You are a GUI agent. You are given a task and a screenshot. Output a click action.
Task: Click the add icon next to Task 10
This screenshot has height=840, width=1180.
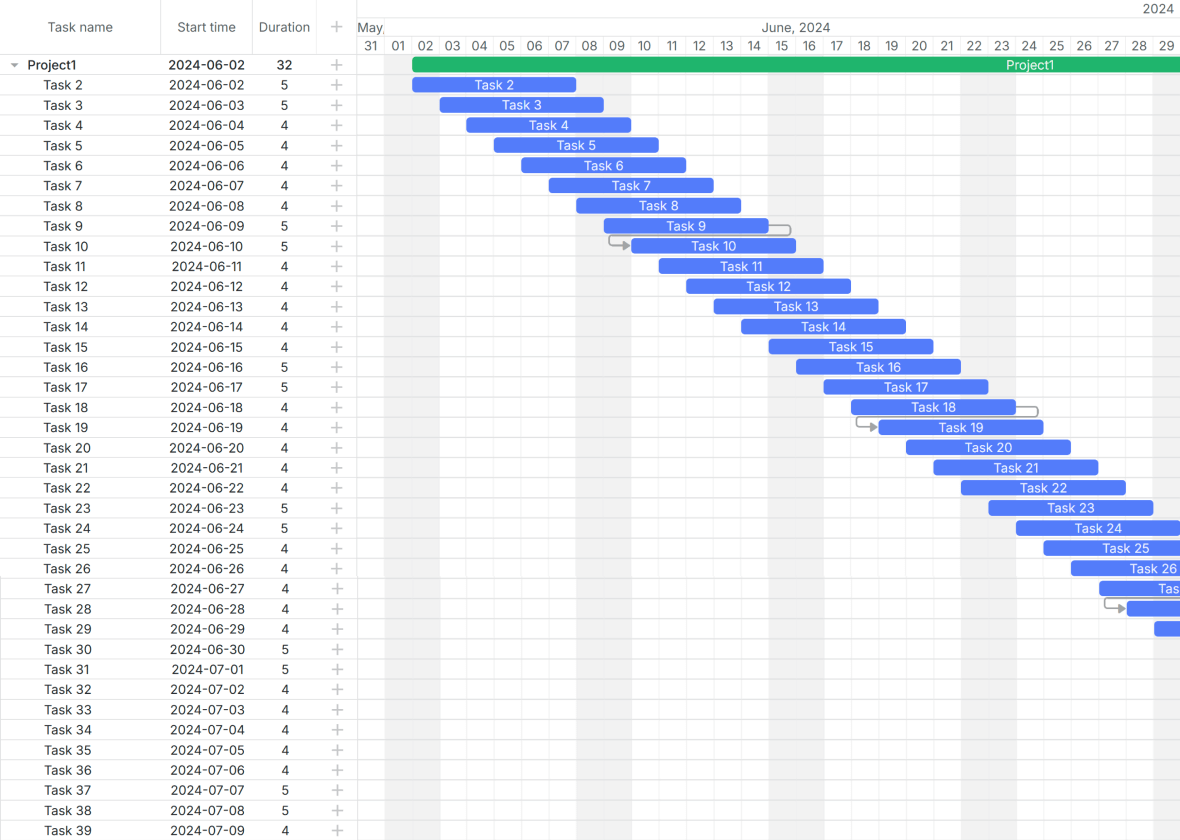coord(336,246)
